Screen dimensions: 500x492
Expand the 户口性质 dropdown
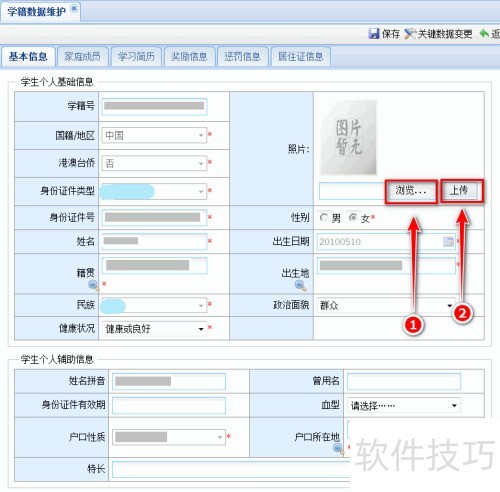(x=169, y=437)
